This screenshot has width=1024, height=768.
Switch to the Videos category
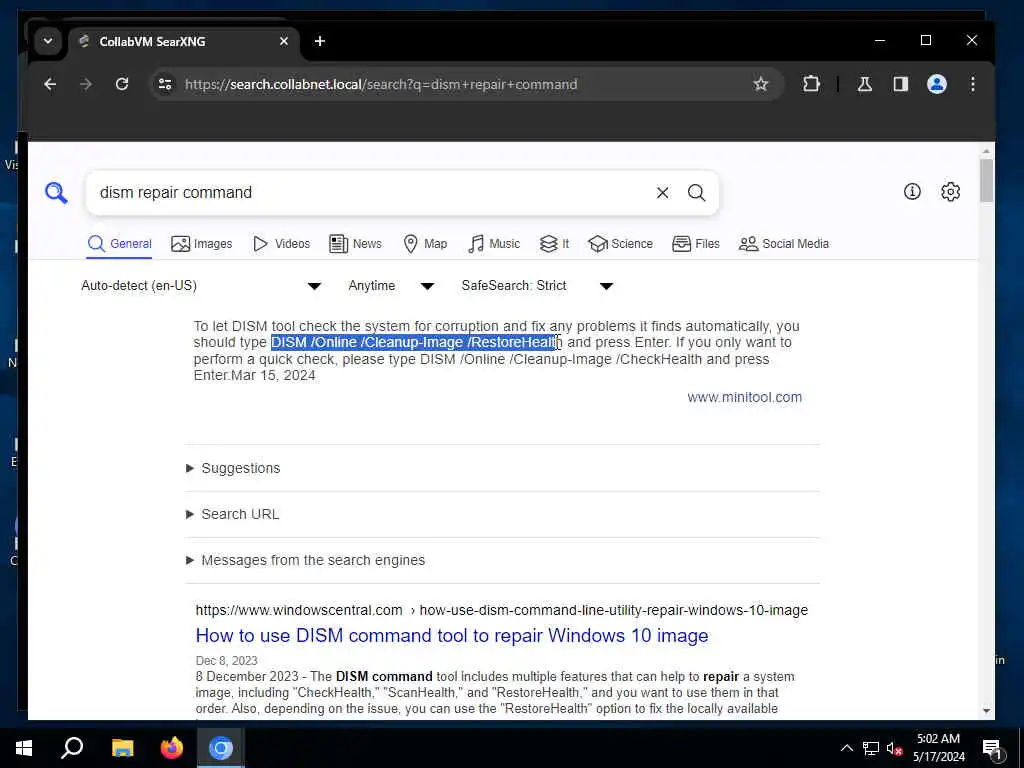(x=281, y=244)
